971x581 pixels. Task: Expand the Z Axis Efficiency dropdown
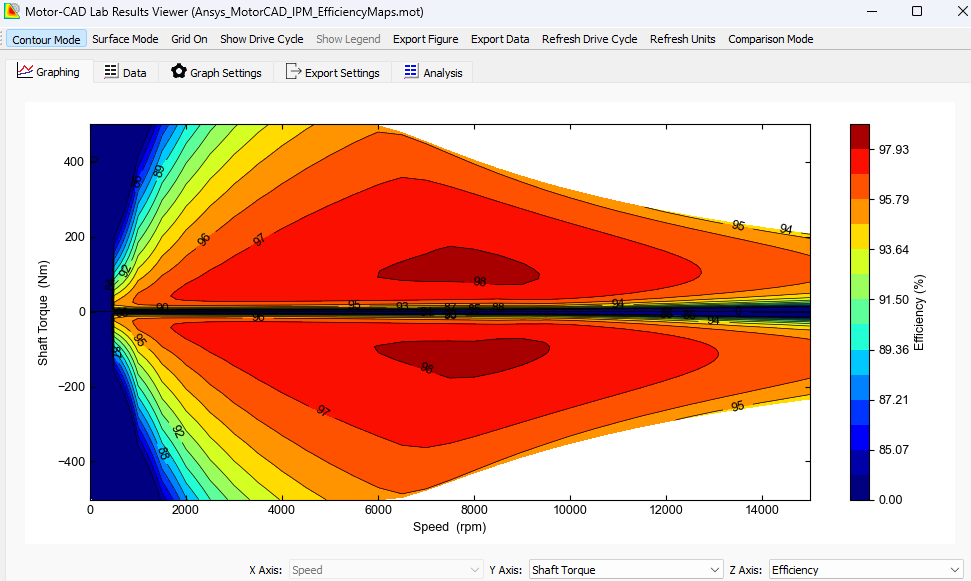866,569
